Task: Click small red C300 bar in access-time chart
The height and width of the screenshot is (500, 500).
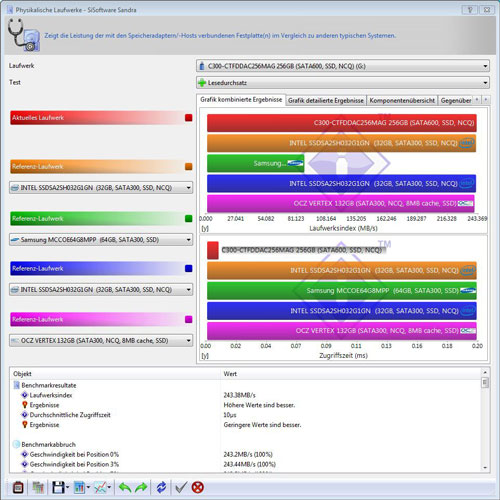Action: tap(213, 250)
